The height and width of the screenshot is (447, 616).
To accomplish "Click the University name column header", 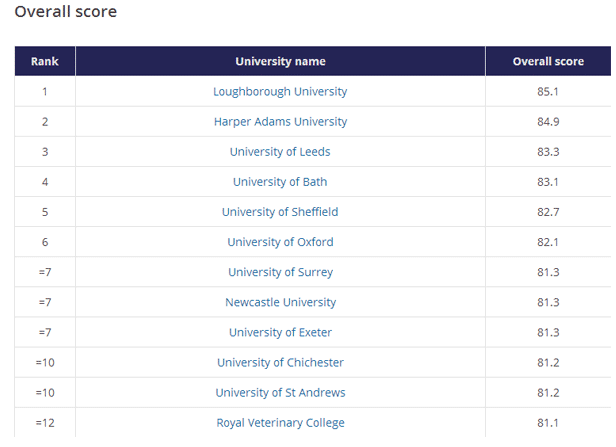I will click(280, 61).
